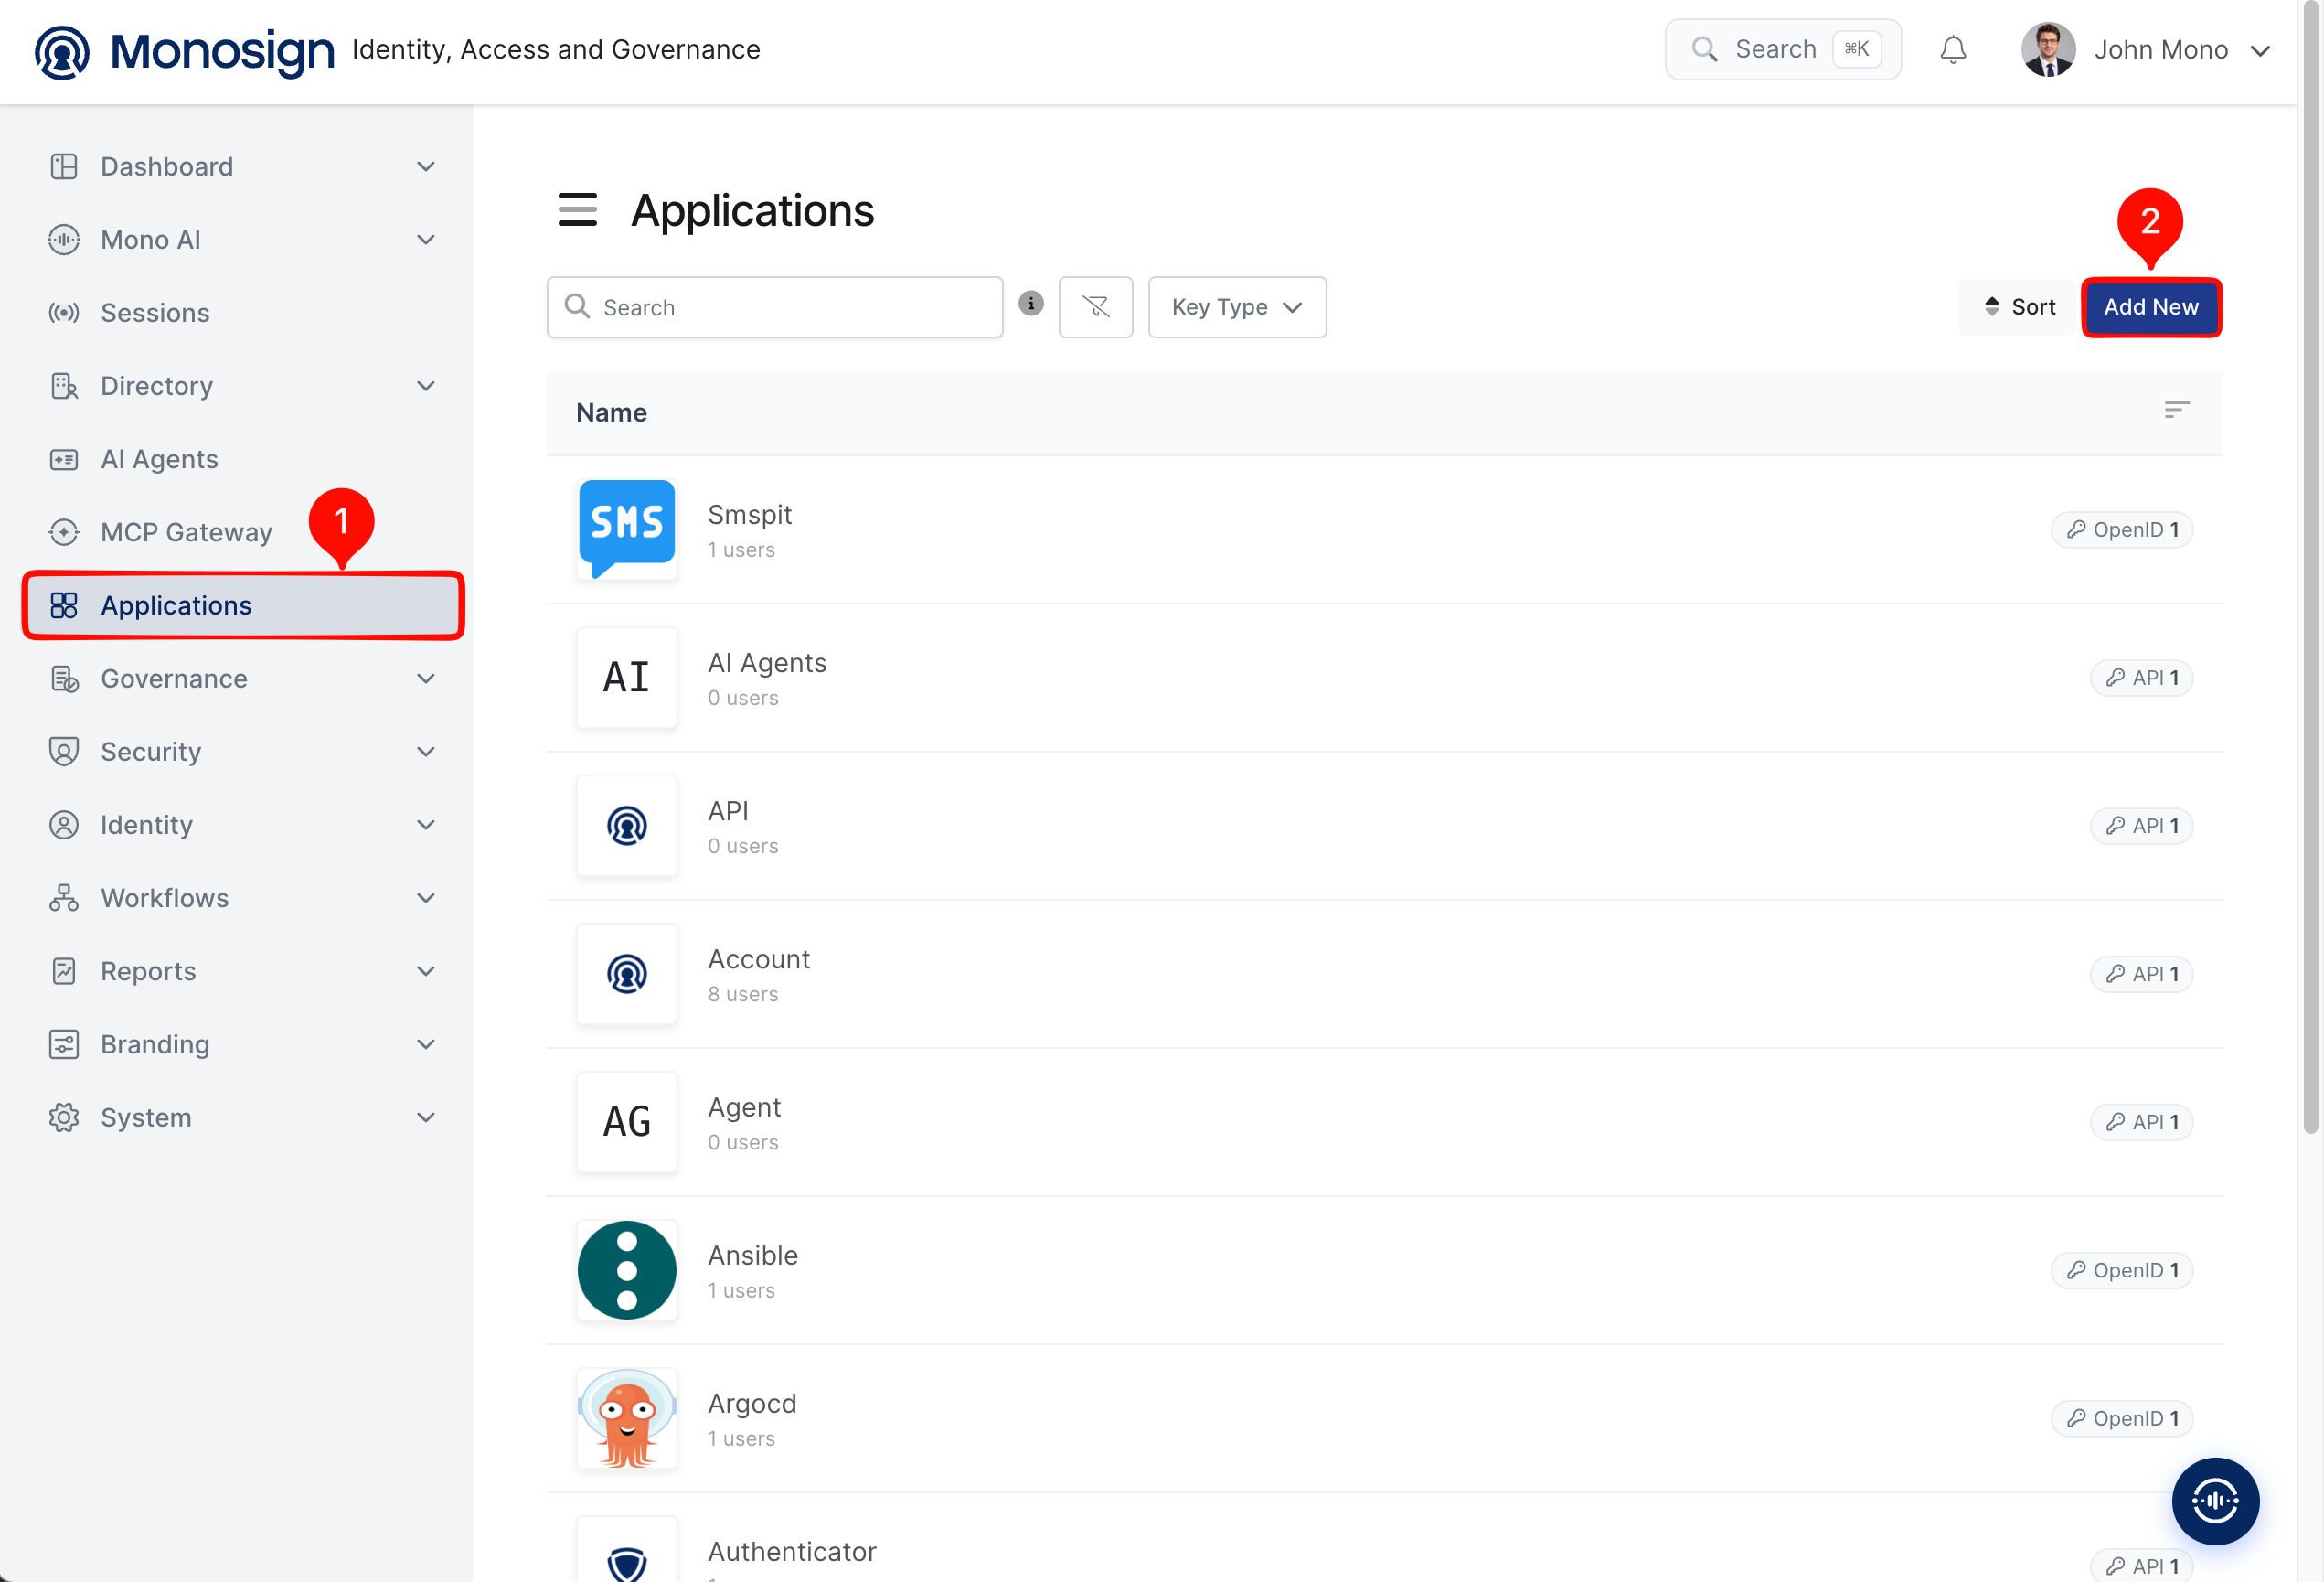Click the System gear icon in sidebar

coord(64,1117)
